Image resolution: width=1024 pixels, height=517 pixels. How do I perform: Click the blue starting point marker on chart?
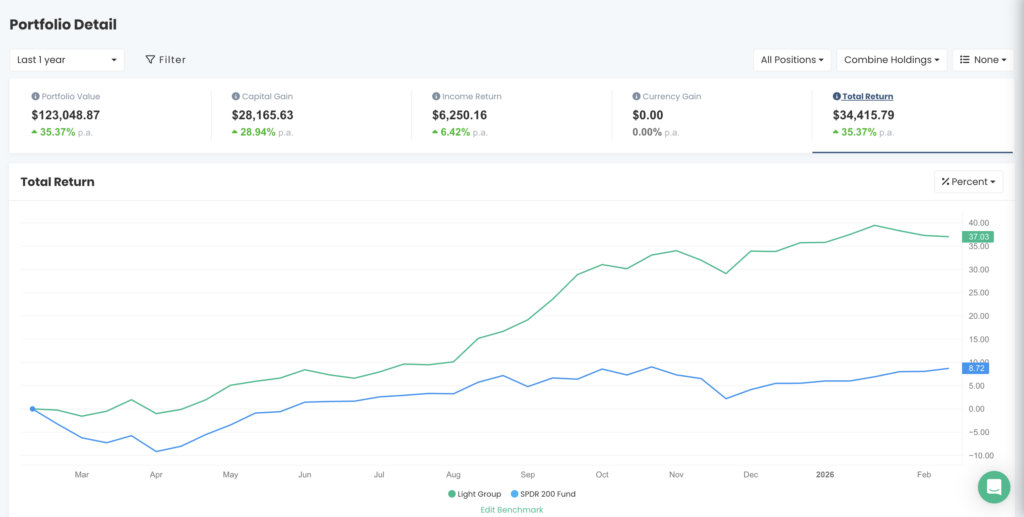(x=32, y=409)
